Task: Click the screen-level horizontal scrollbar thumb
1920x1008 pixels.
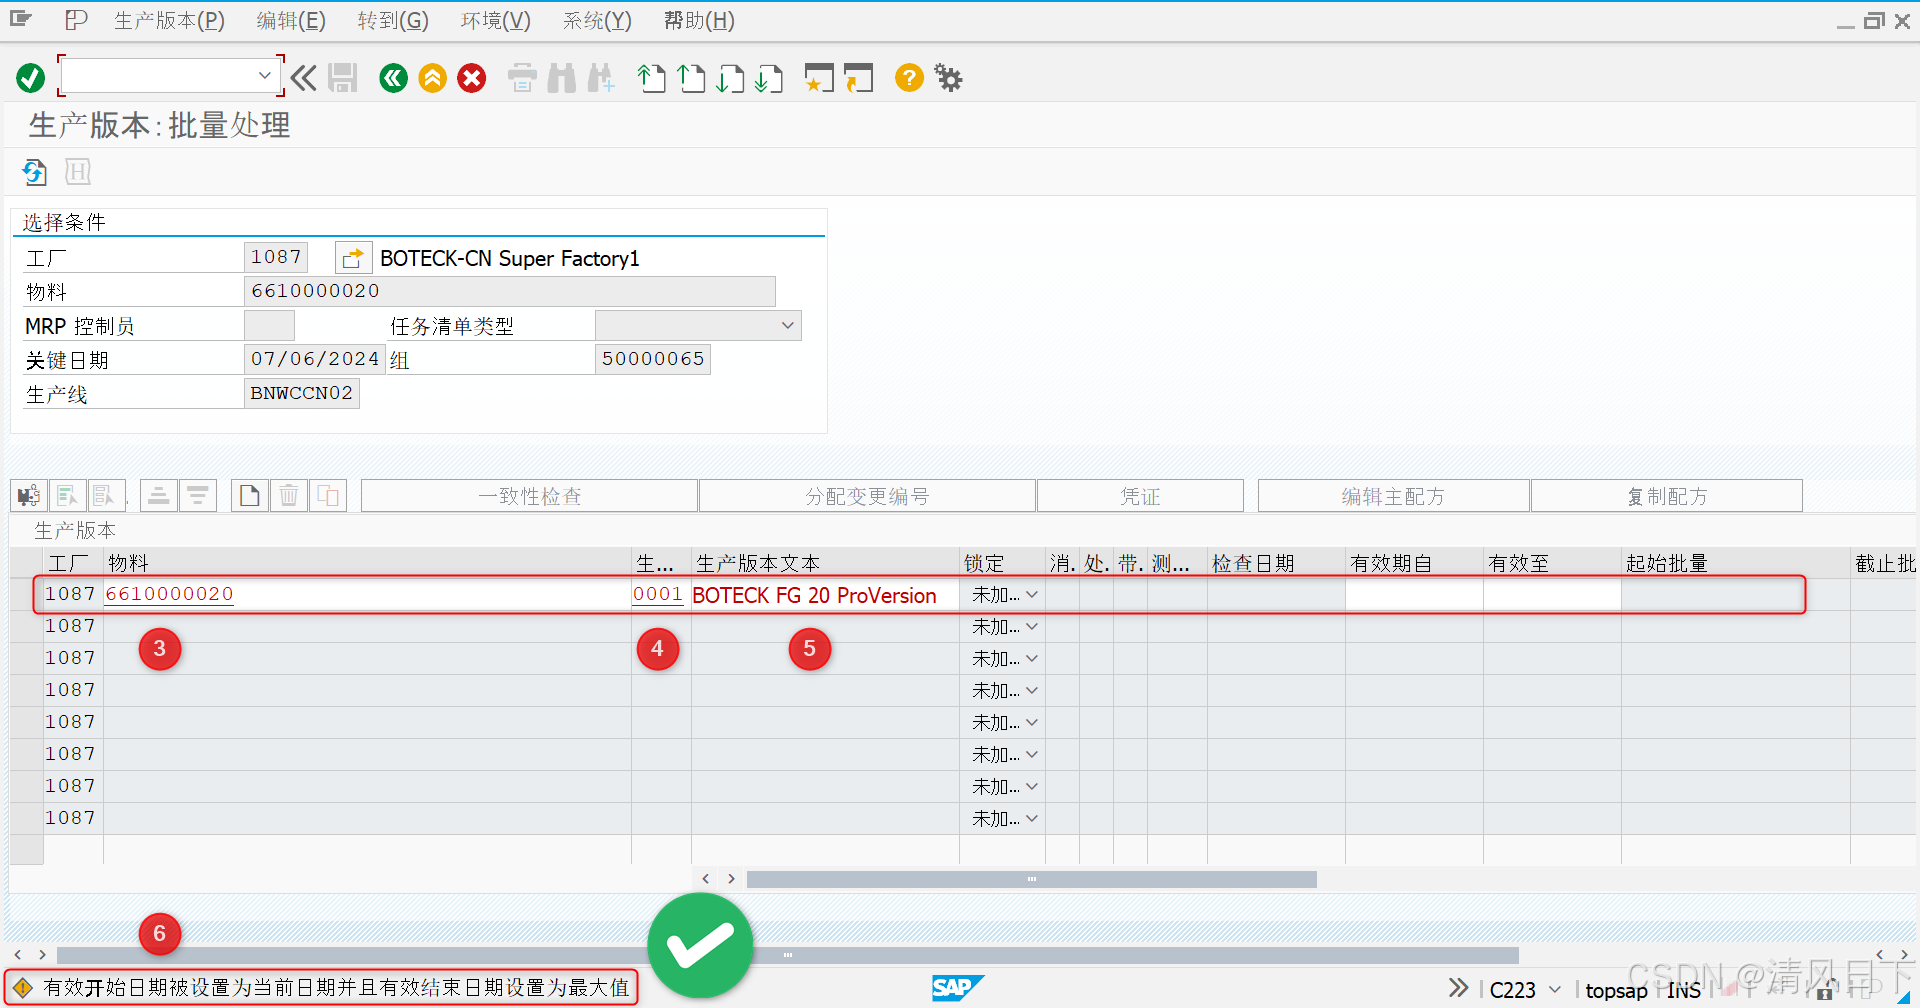Action: [788, 955]
